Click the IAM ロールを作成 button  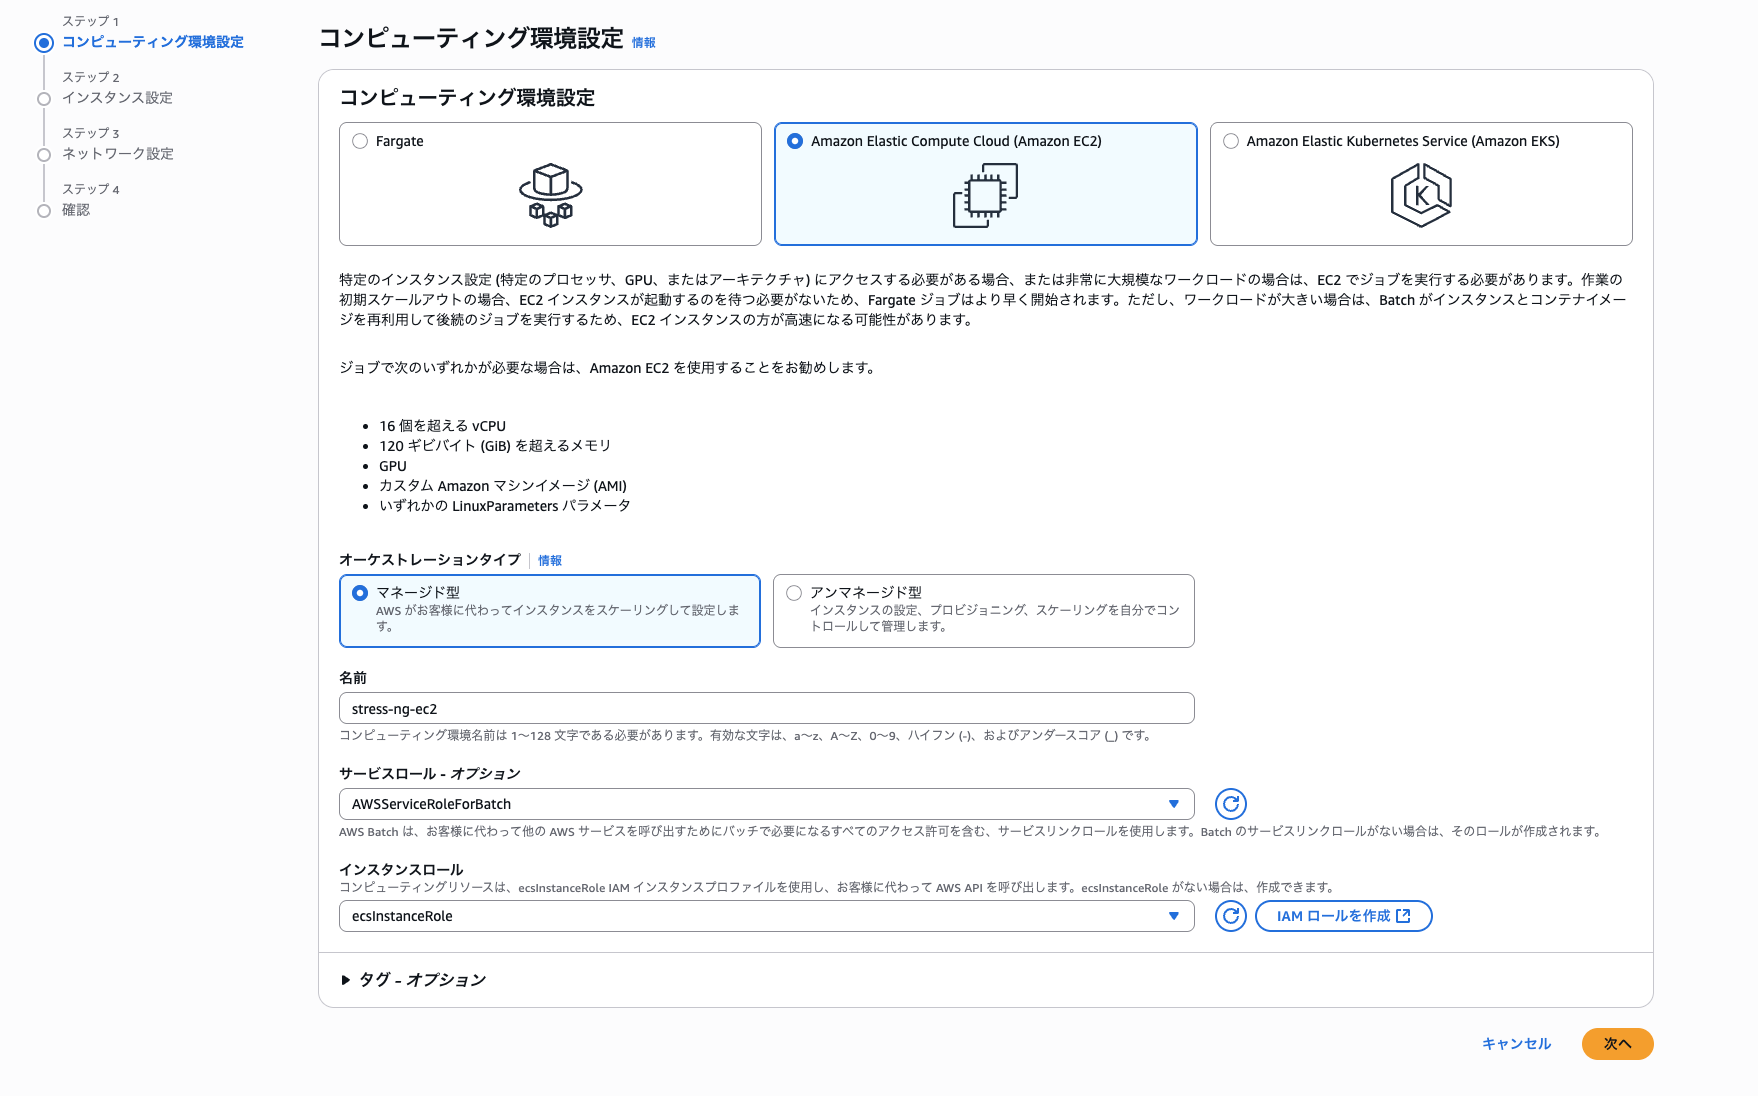[x=1343, y=916]
